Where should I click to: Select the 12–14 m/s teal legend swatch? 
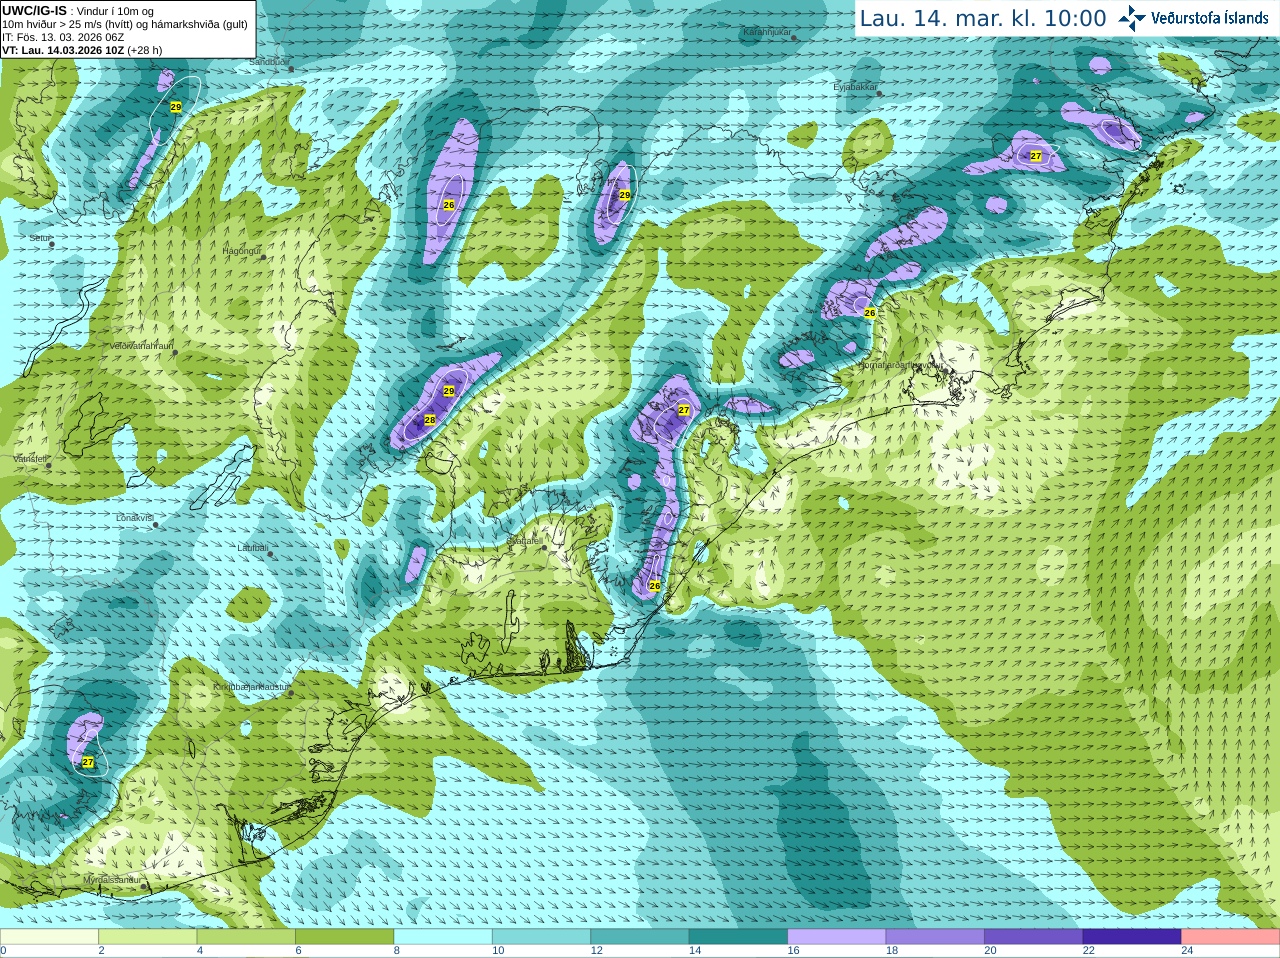click(640, 936)
